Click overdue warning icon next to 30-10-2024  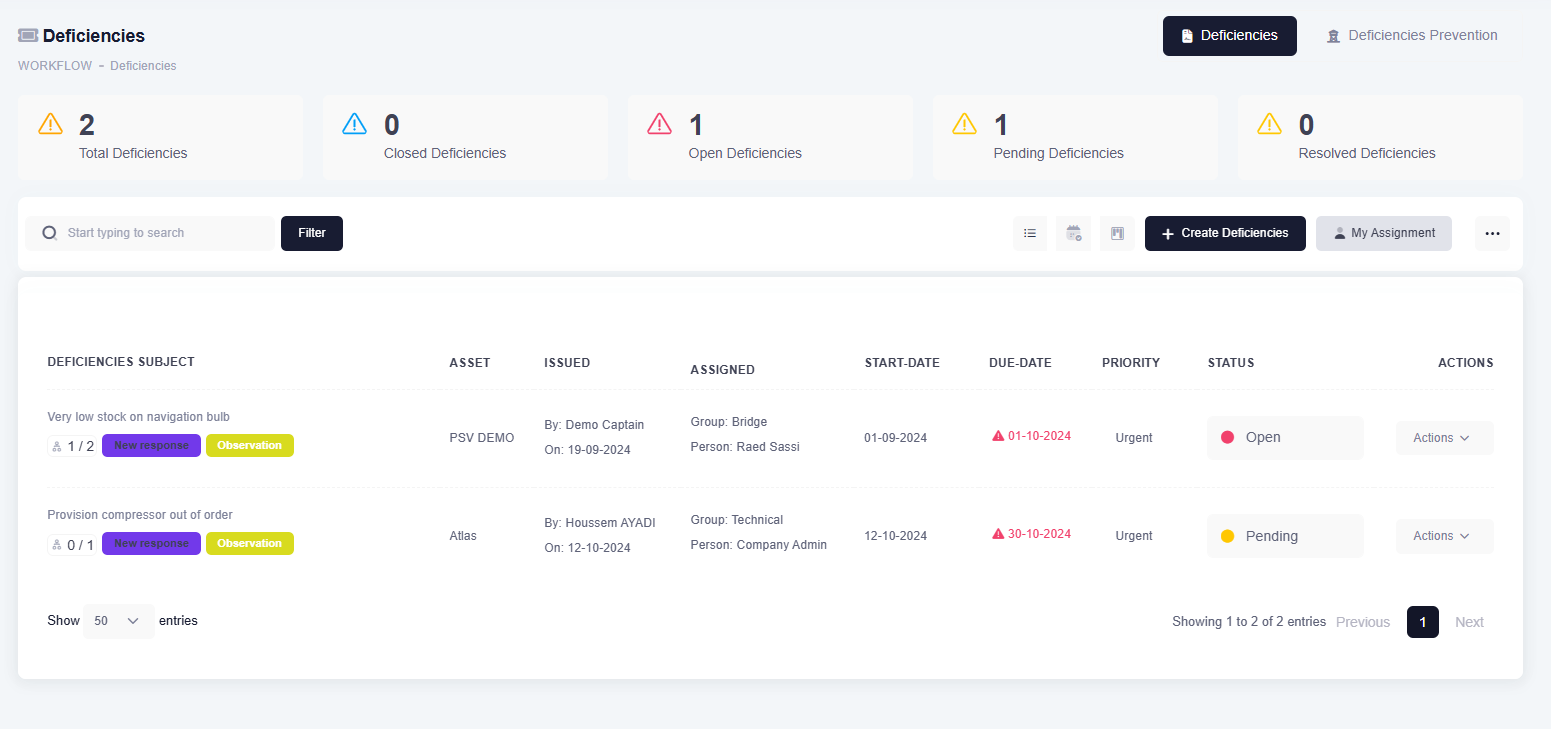tap(997, 534)
